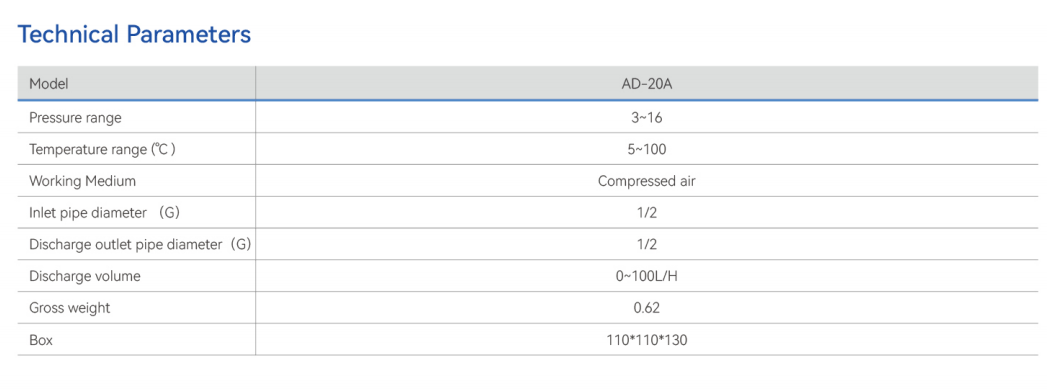Click the Technical Parameters heading
Screen dimensions: 1047x390
134,33
